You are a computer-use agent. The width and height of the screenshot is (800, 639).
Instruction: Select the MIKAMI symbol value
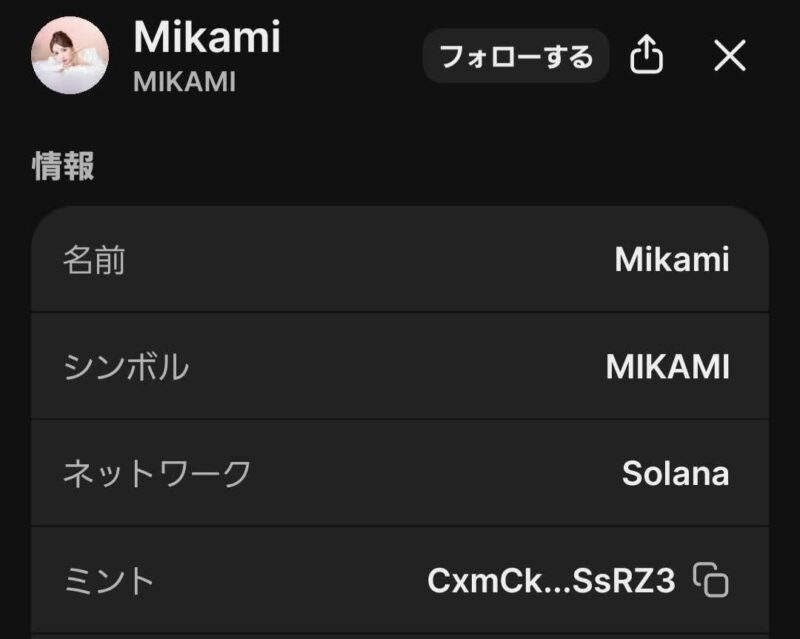[667, 367]
